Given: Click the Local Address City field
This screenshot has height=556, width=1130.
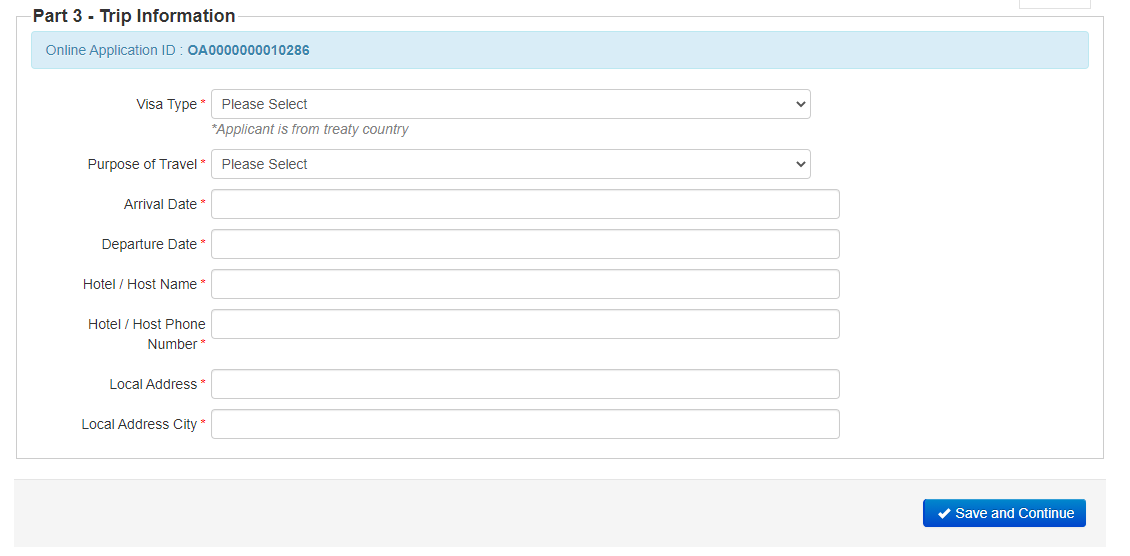Looking at the screenshot, I should [x=525, y=424].
